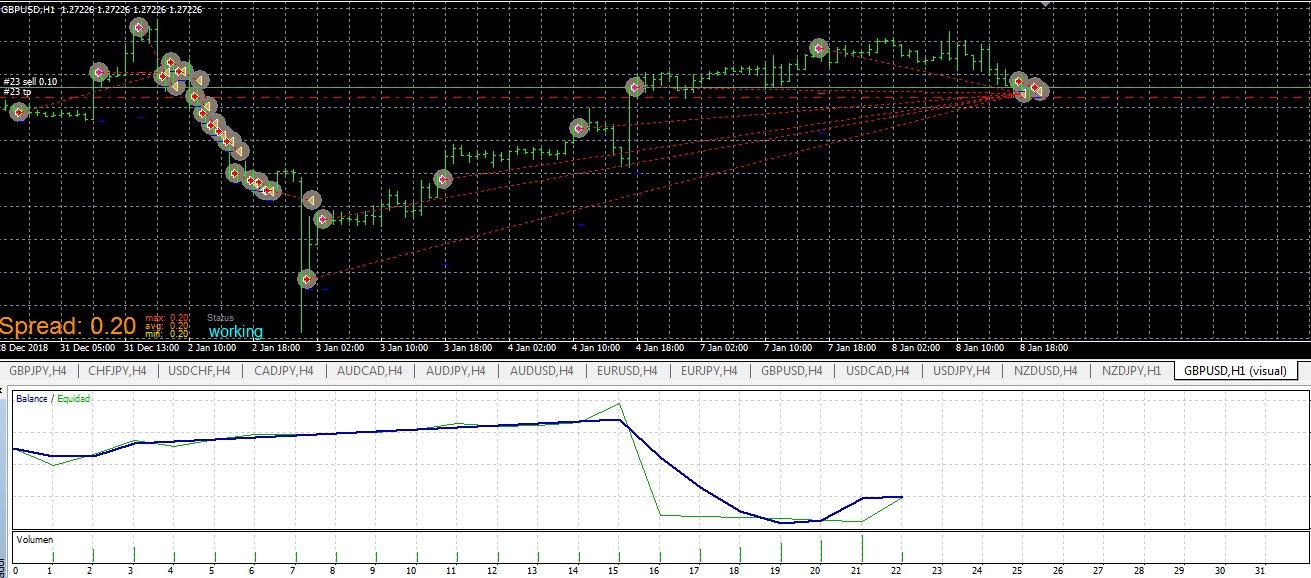
Task: Click the cyan working status text
Action: click(235, 332)
